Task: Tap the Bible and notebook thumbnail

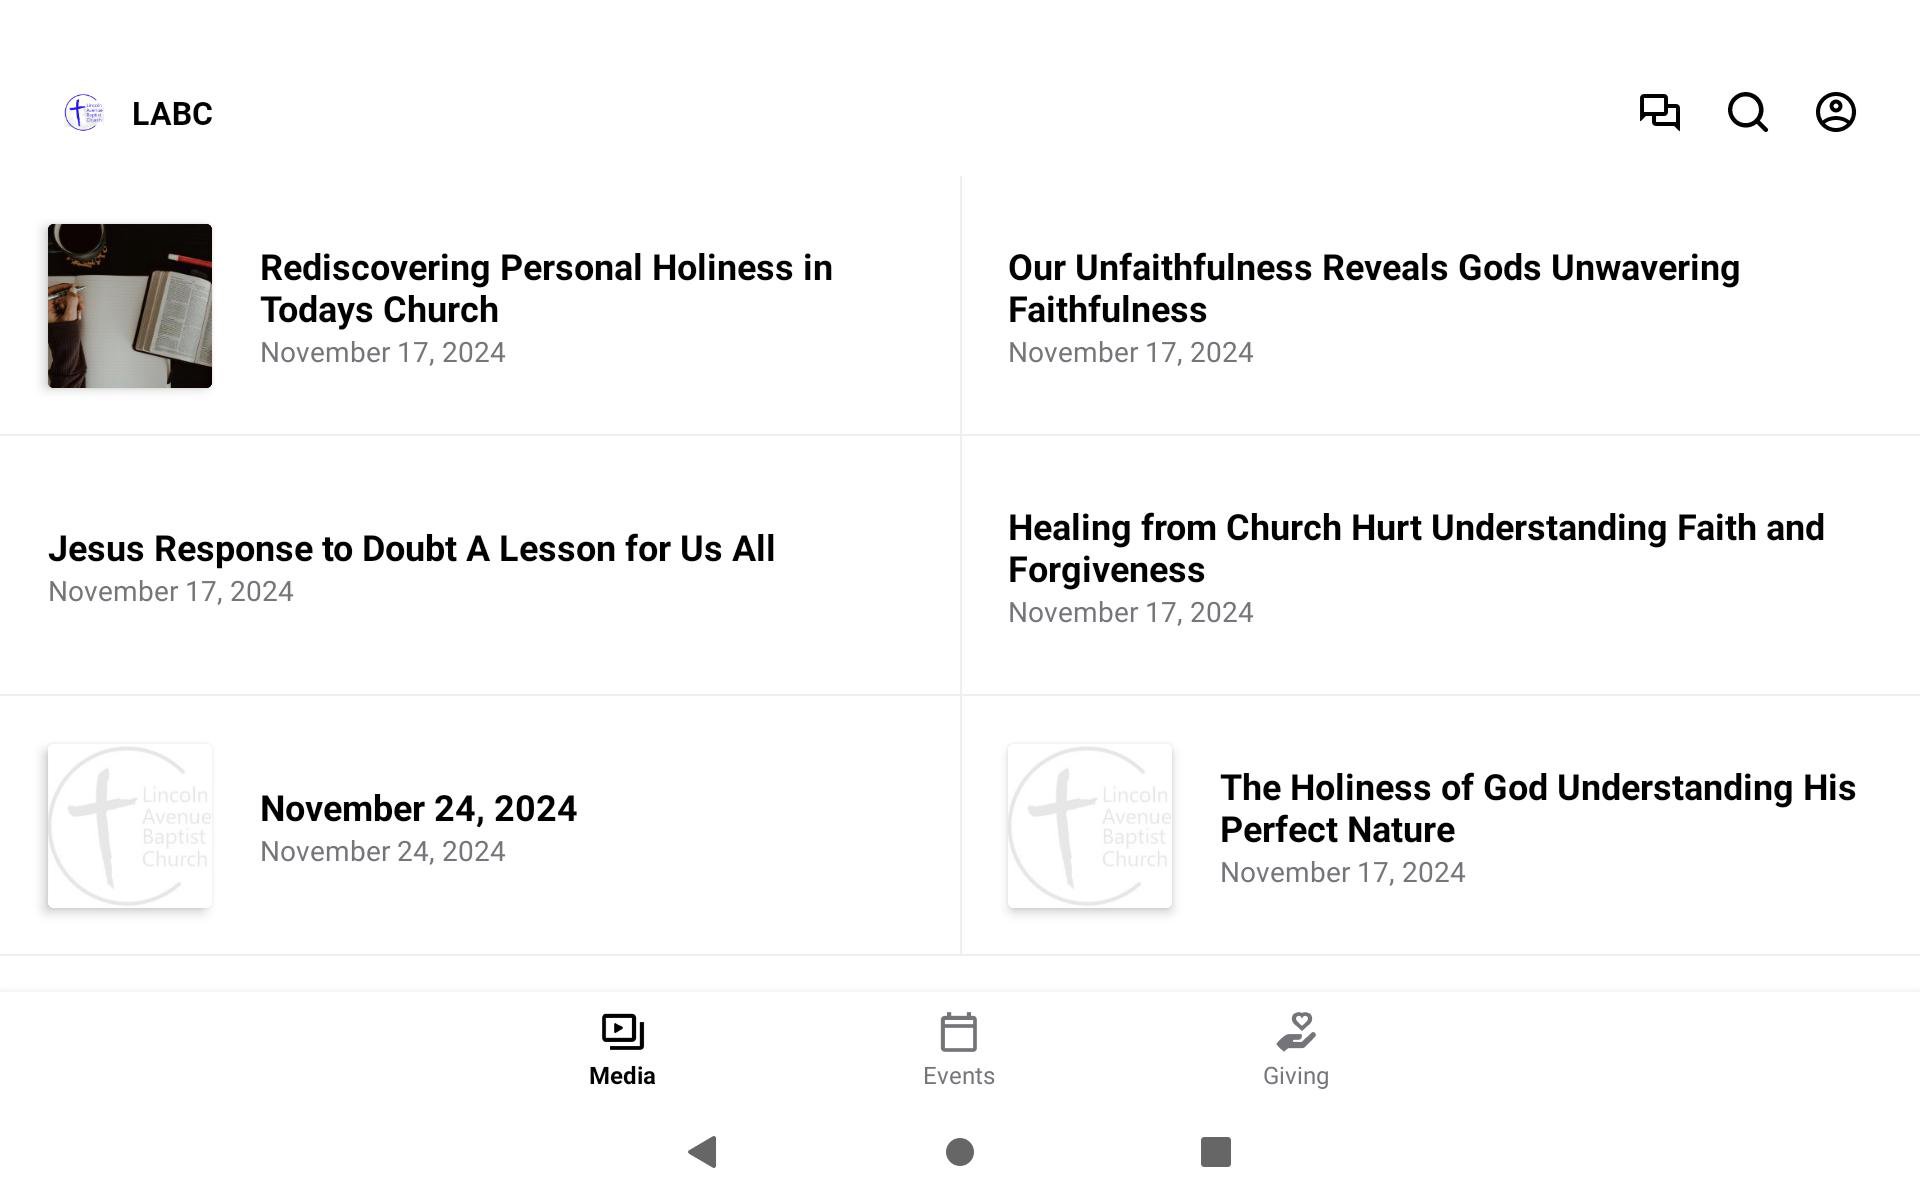Action: (130, 306)
